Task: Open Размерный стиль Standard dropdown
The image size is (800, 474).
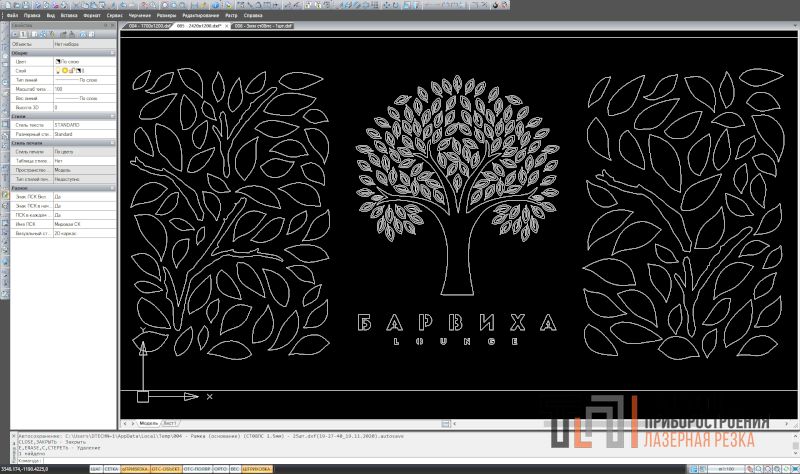Action: [x=85, y=134]
